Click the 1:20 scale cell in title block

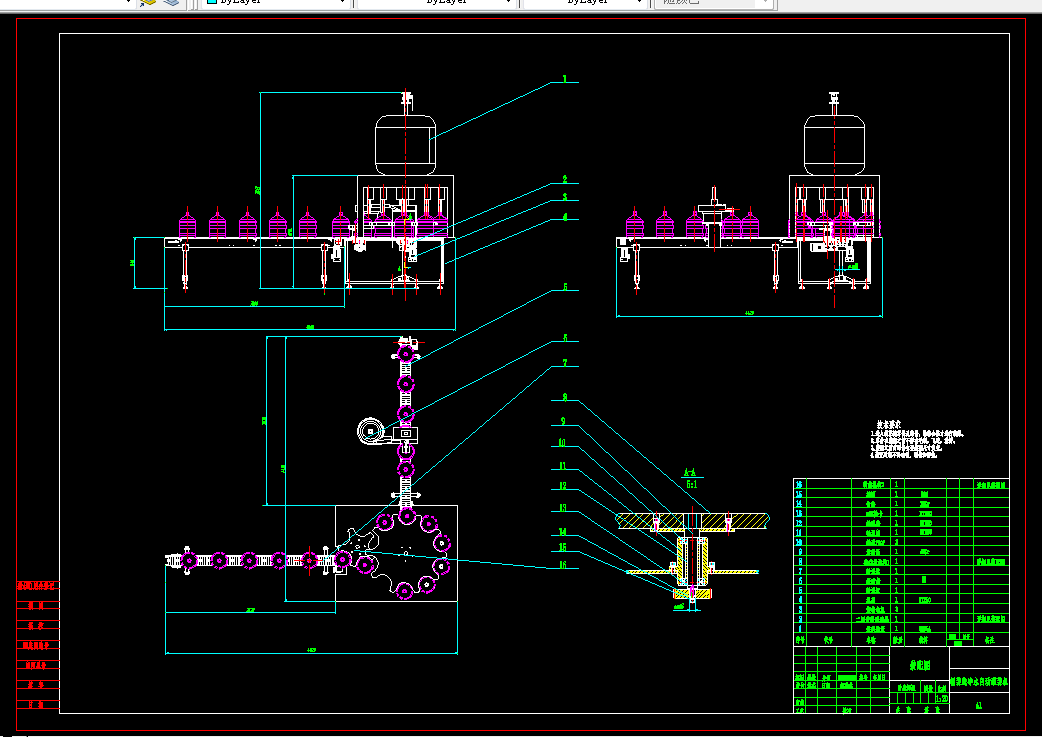coord(942,699)
